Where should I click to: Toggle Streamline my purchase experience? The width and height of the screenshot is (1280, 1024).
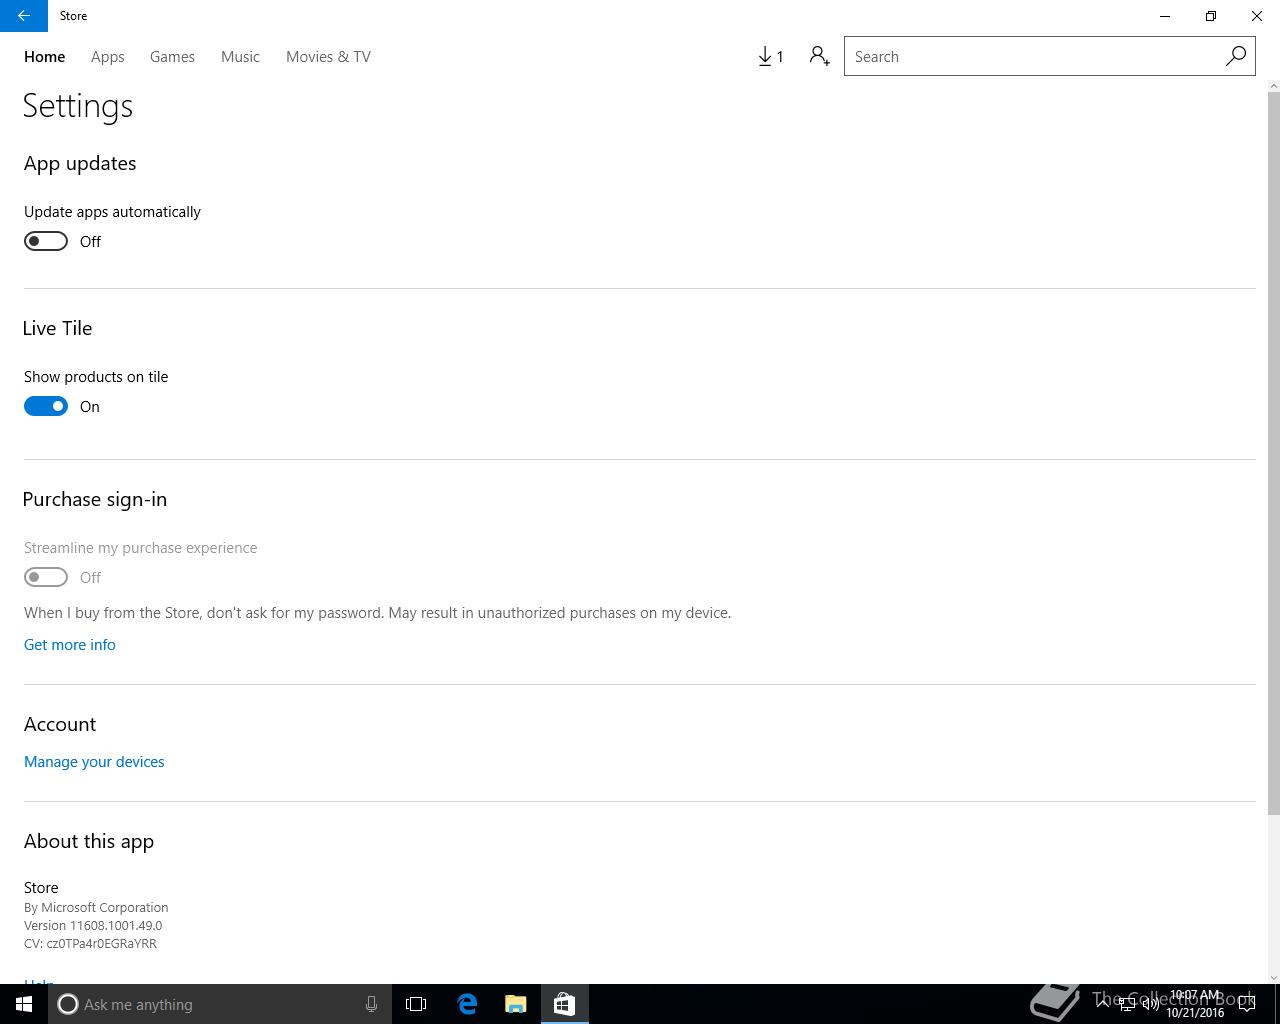coord(46,577)
